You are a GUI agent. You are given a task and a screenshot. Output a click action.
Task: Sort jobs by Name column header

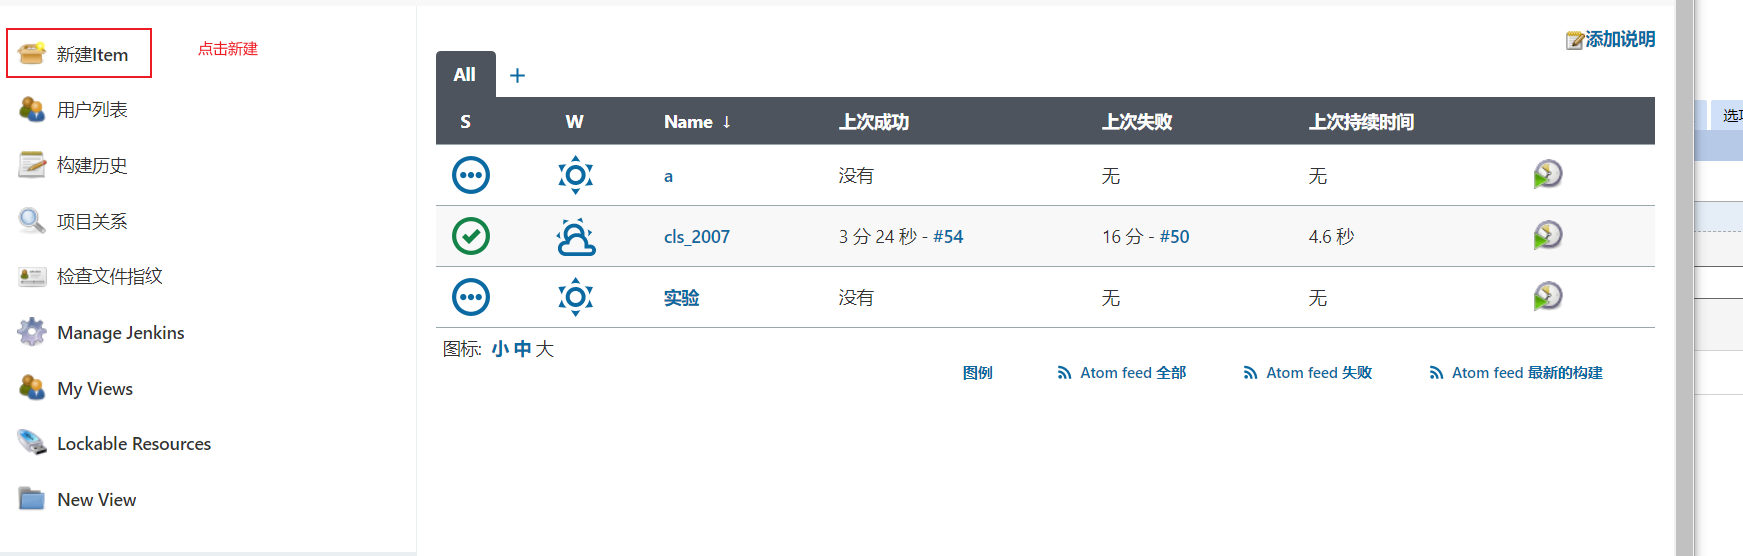pos(688,122)
